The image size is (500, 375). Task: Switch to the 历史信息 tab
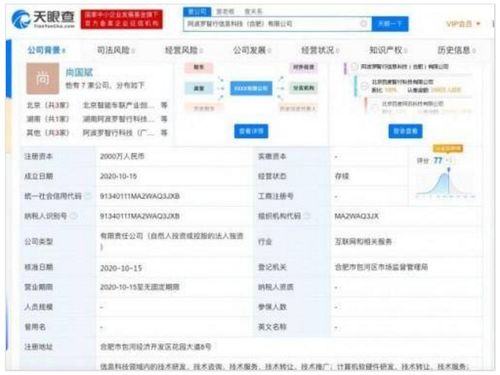[x=456, y=50]
